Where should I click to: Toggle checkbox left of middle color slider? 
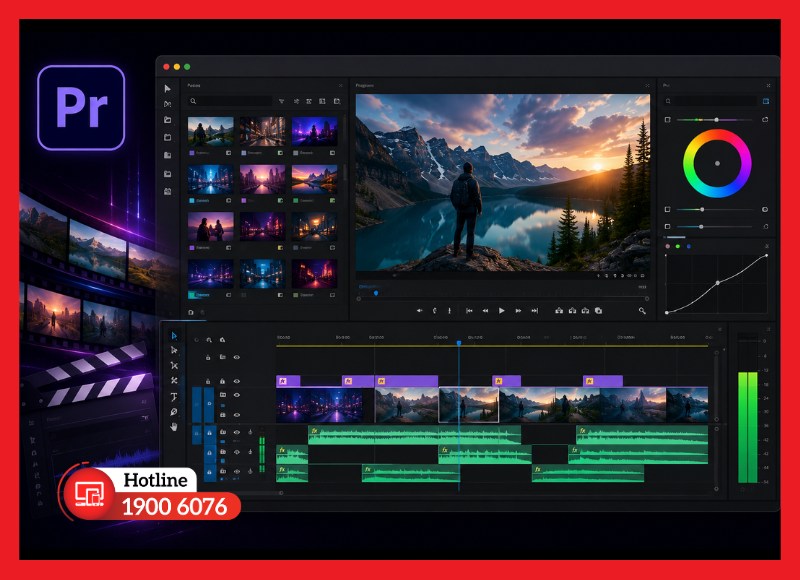point(667,210)
